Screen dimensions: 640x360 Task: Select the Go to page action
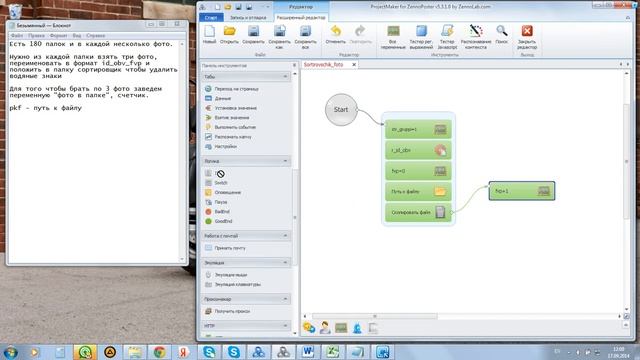tap(232, 89)
